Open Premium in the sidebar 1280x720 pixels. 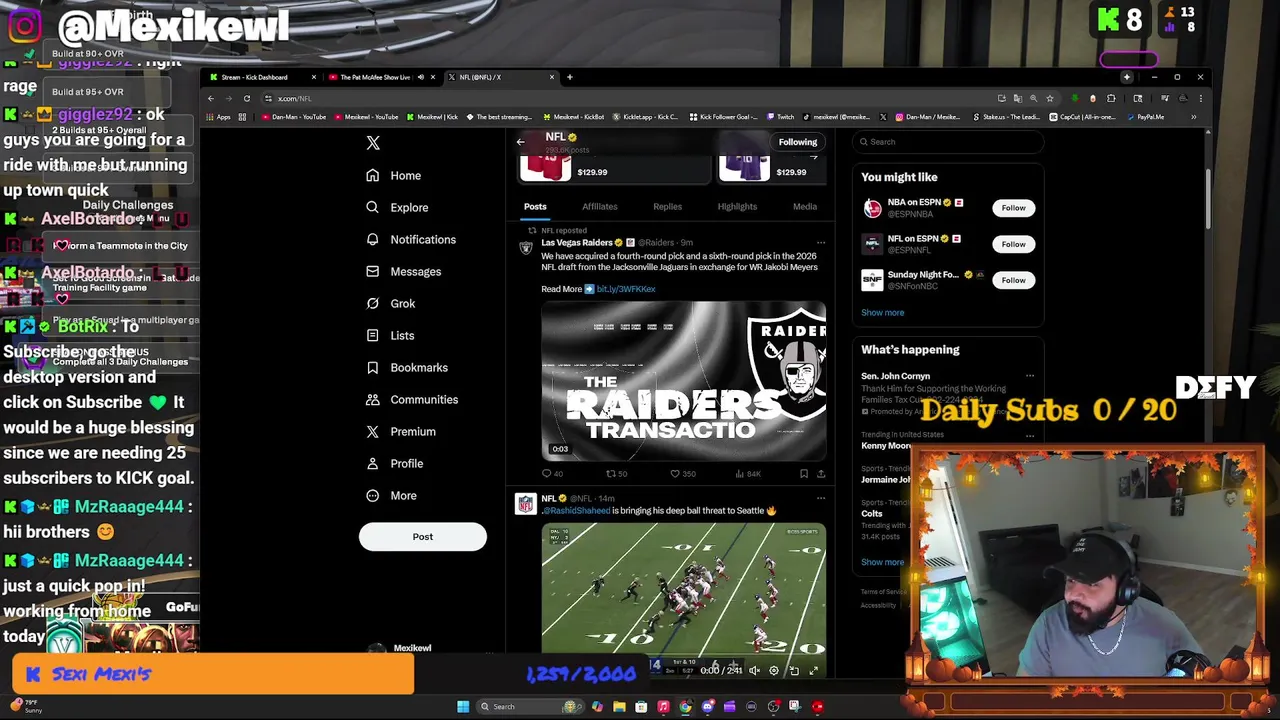[401, 431]
